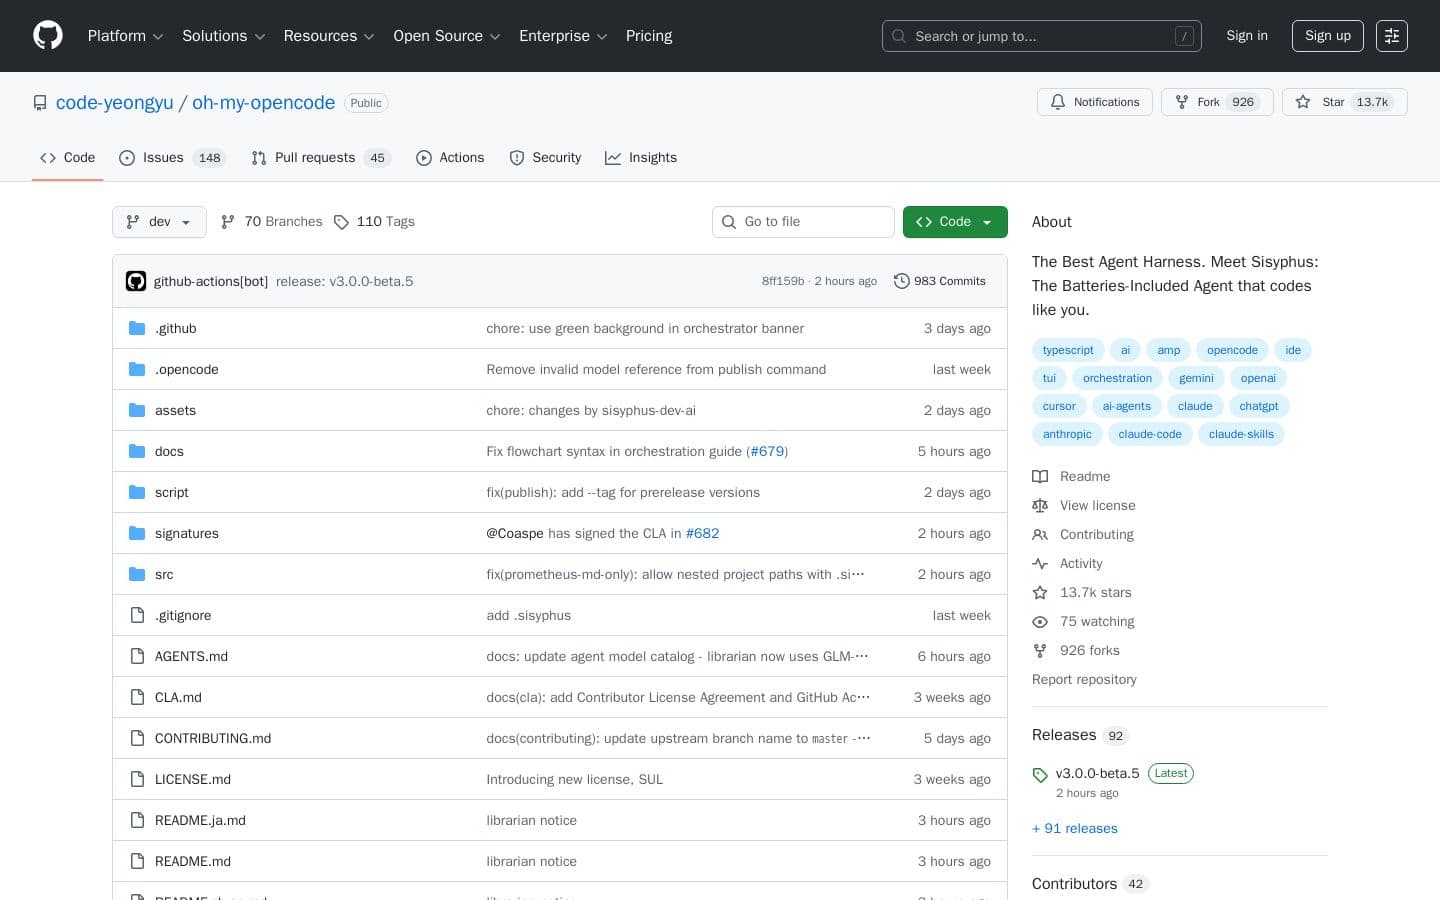Screen dimensions: 1440x900
Task: Click the tag icon beside v3.0.0-beta.5
Action: pyautogui.click(x=1040, y=775)
